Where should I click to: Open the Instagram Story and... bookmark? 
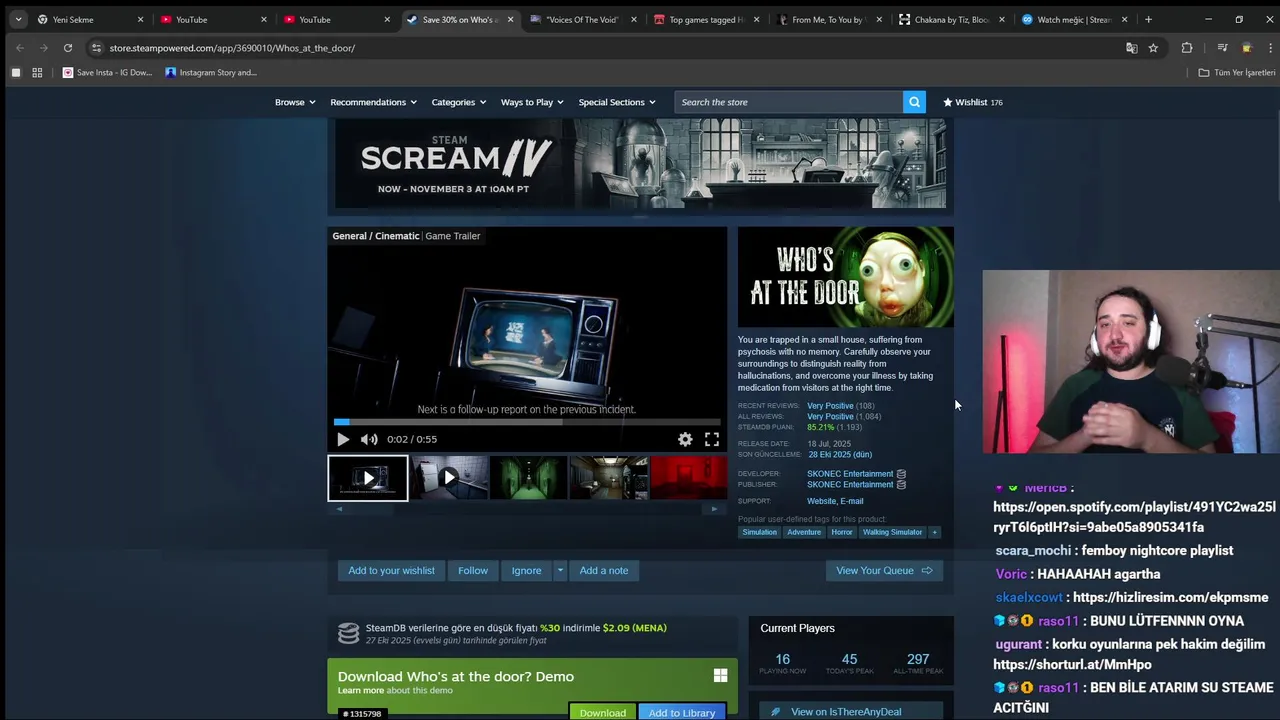211,72
